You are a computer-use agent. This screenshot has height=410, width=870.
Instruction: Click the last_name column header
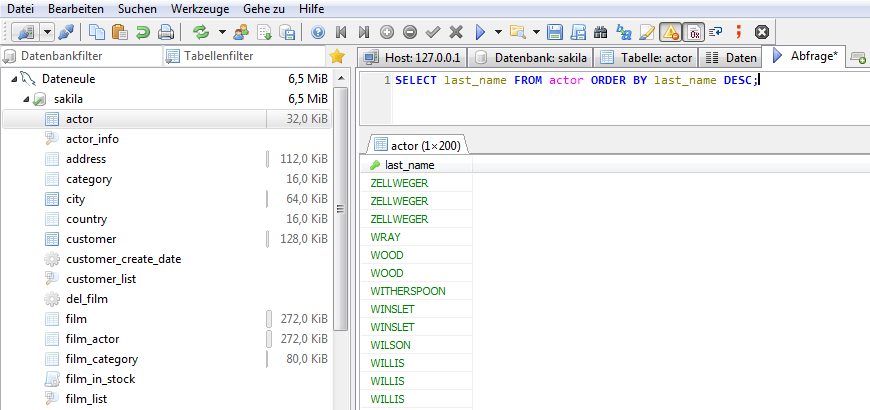[x=409, y=165]
